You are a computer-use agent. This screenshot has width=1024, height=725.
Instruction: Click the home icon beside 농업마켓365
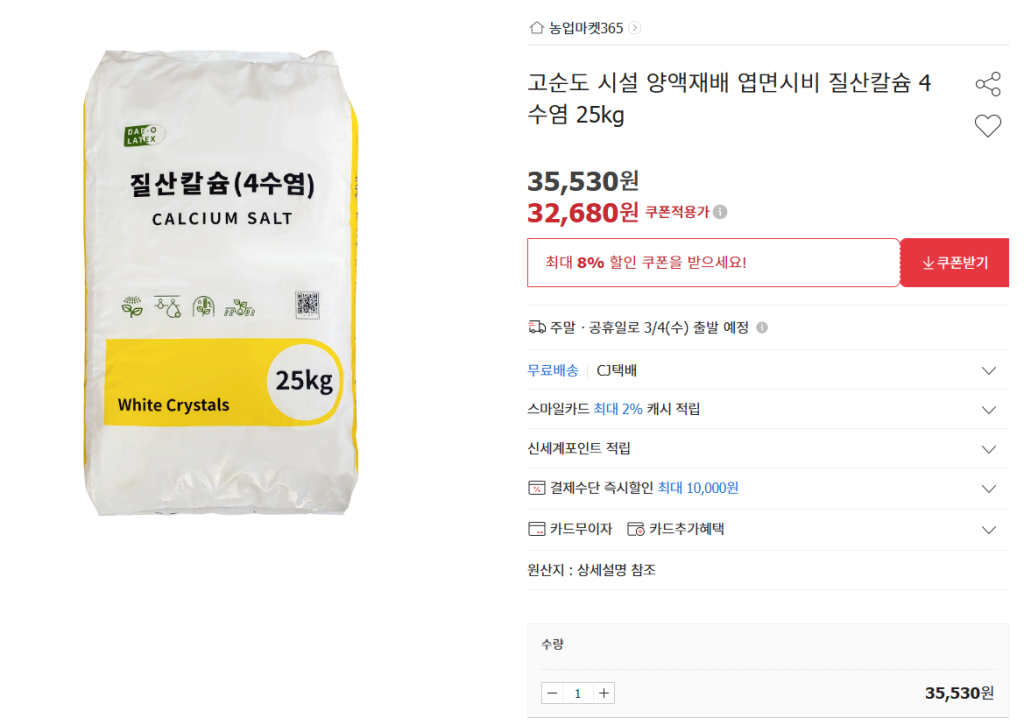coord(537,28)
